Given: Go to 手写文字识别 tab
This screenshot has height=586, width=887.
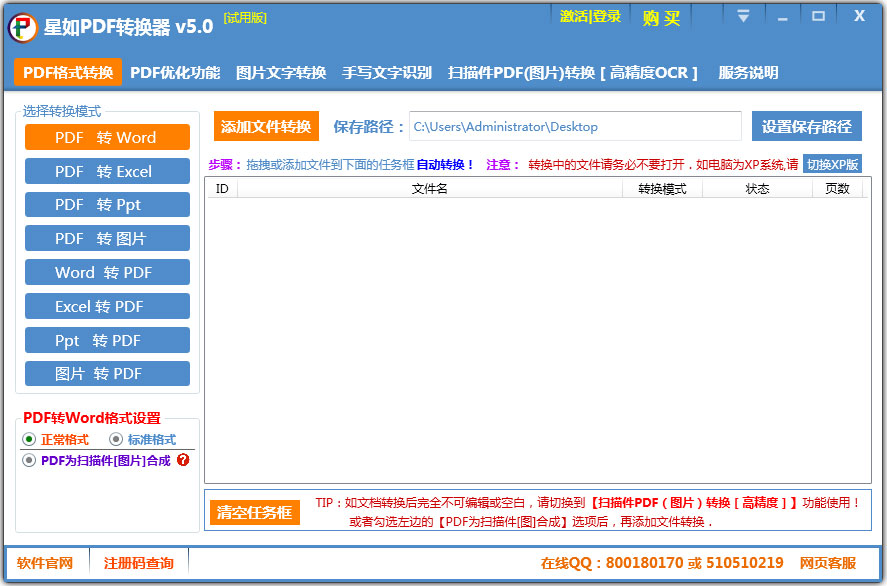Looking at the screenshot, I should click(x=387, y=72).
